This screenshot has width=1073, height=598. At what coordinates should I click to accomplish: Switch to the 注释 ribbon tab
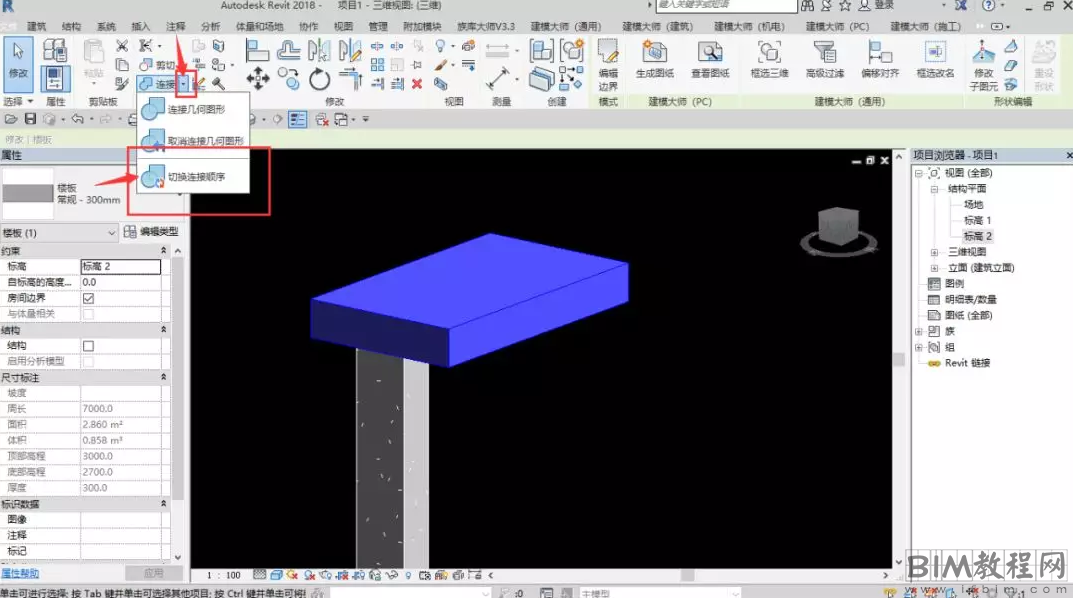point(176,26)
